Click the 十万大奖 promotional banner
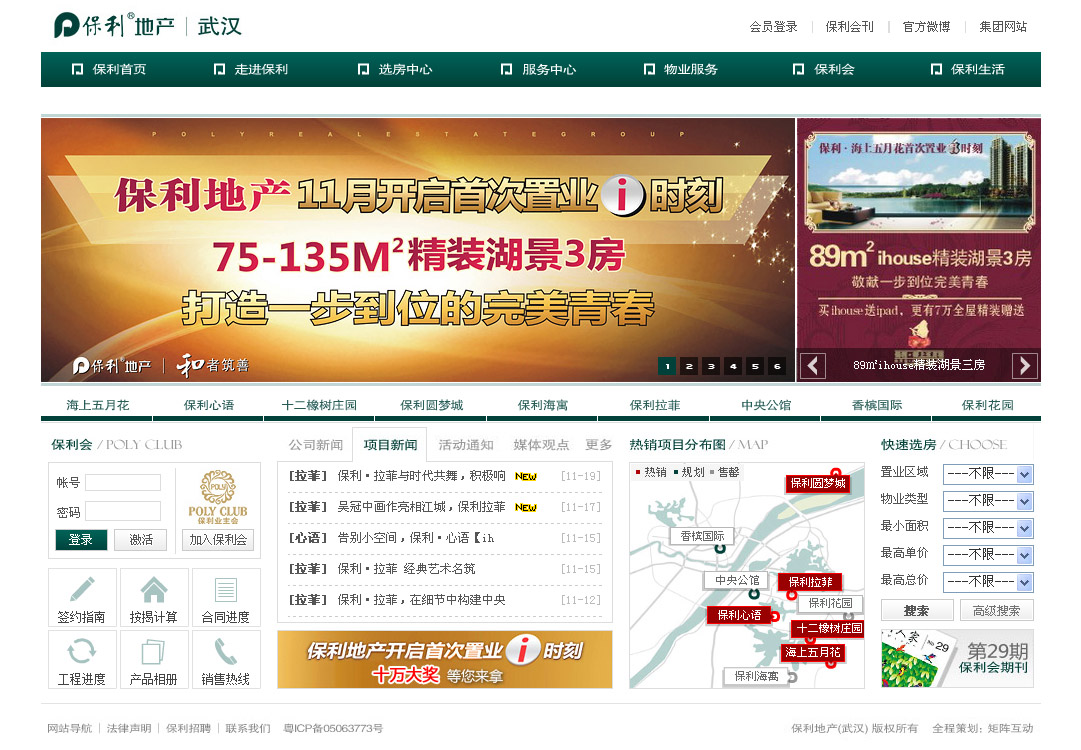 [445, 660]
